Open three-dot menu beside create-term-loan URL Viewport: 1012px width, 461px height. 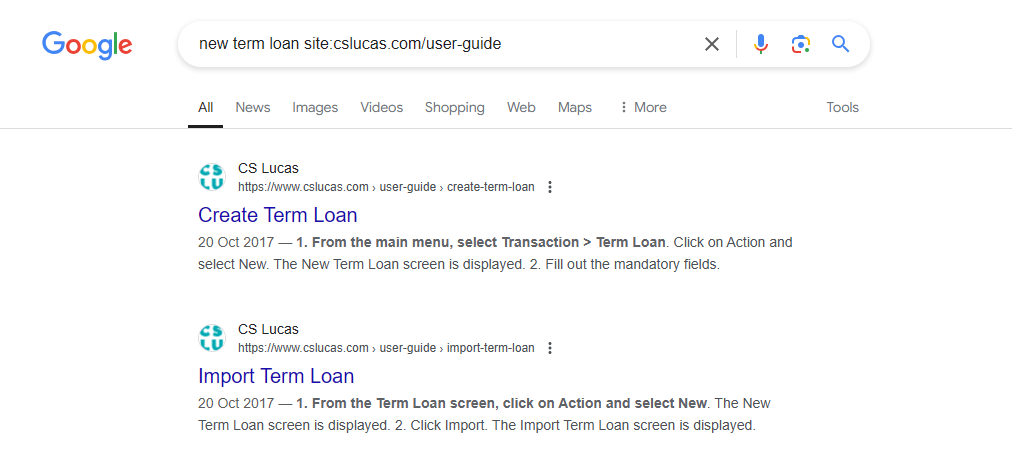[550, 187]
